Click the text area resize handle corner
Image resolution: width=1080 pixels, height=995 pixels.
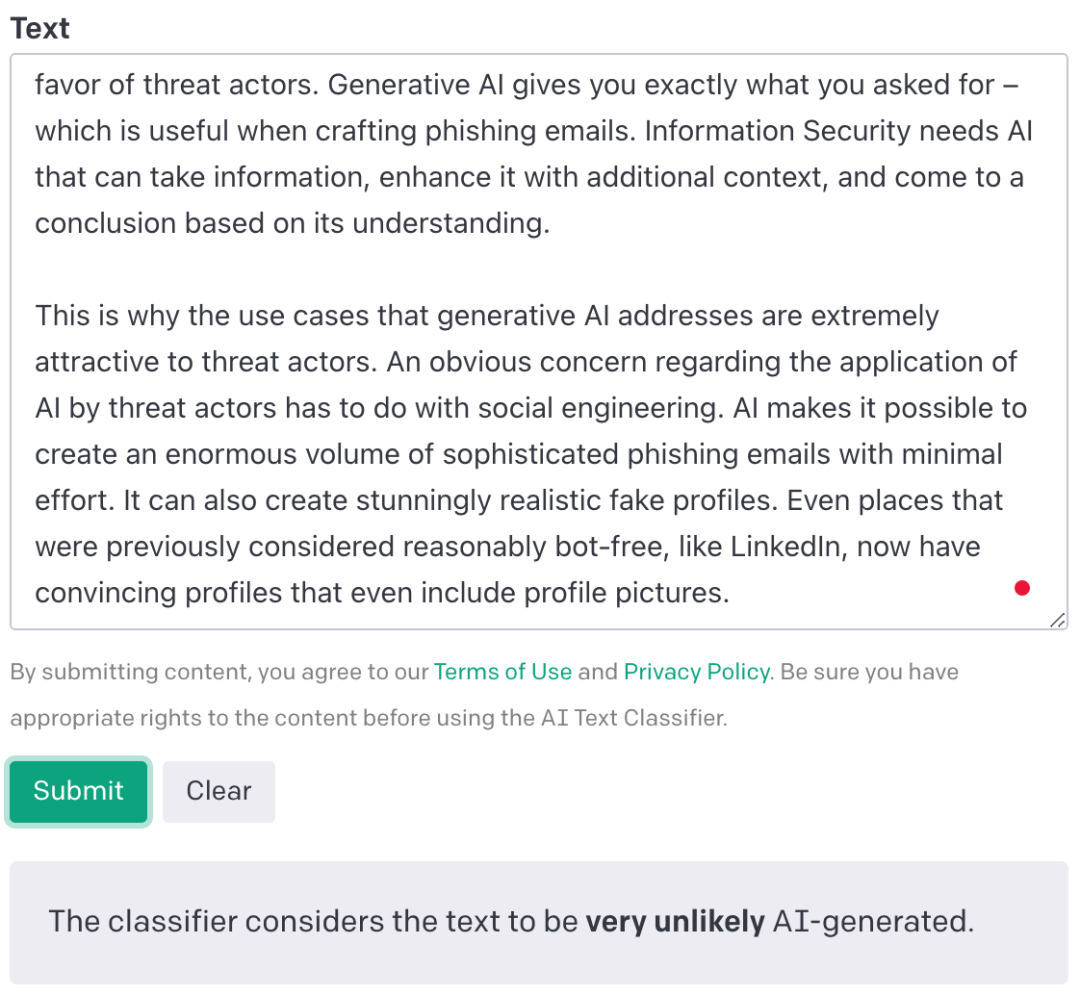click(1057, 620)
